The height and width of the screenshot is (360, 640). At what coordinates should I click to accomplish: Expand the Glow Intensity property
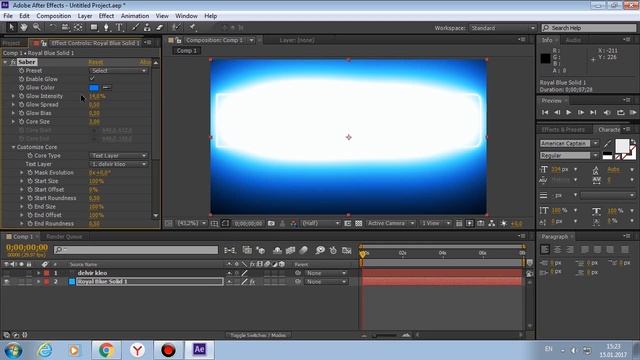(13, 96)
